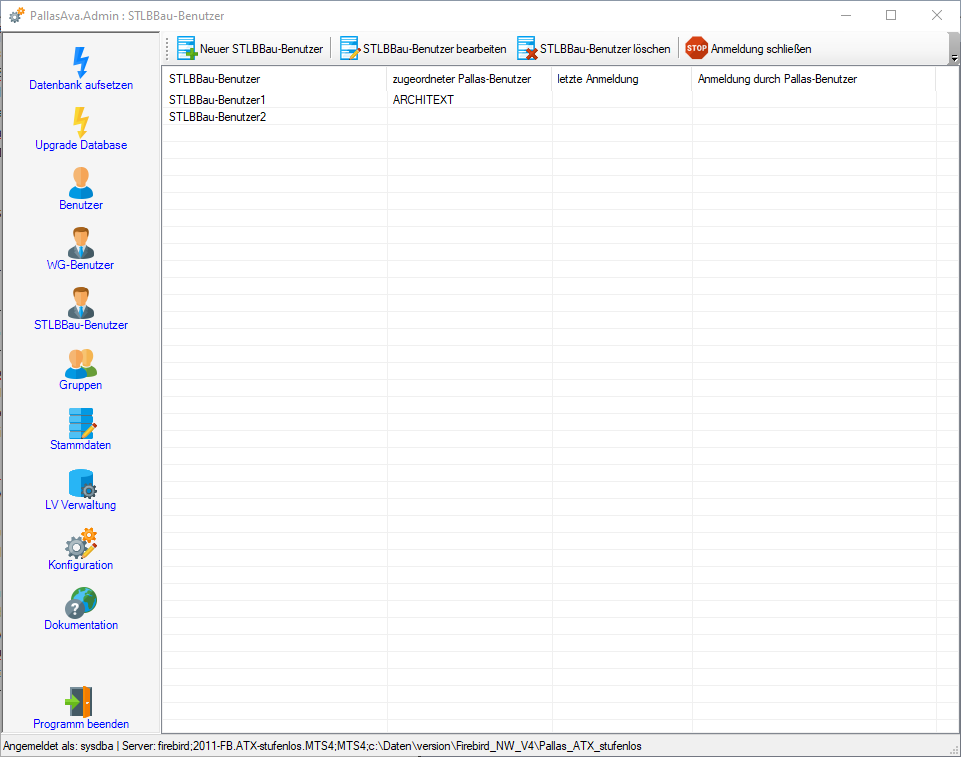Click the red STOP icon
This screenshot has width=961, height=757.
click(696, 48)
